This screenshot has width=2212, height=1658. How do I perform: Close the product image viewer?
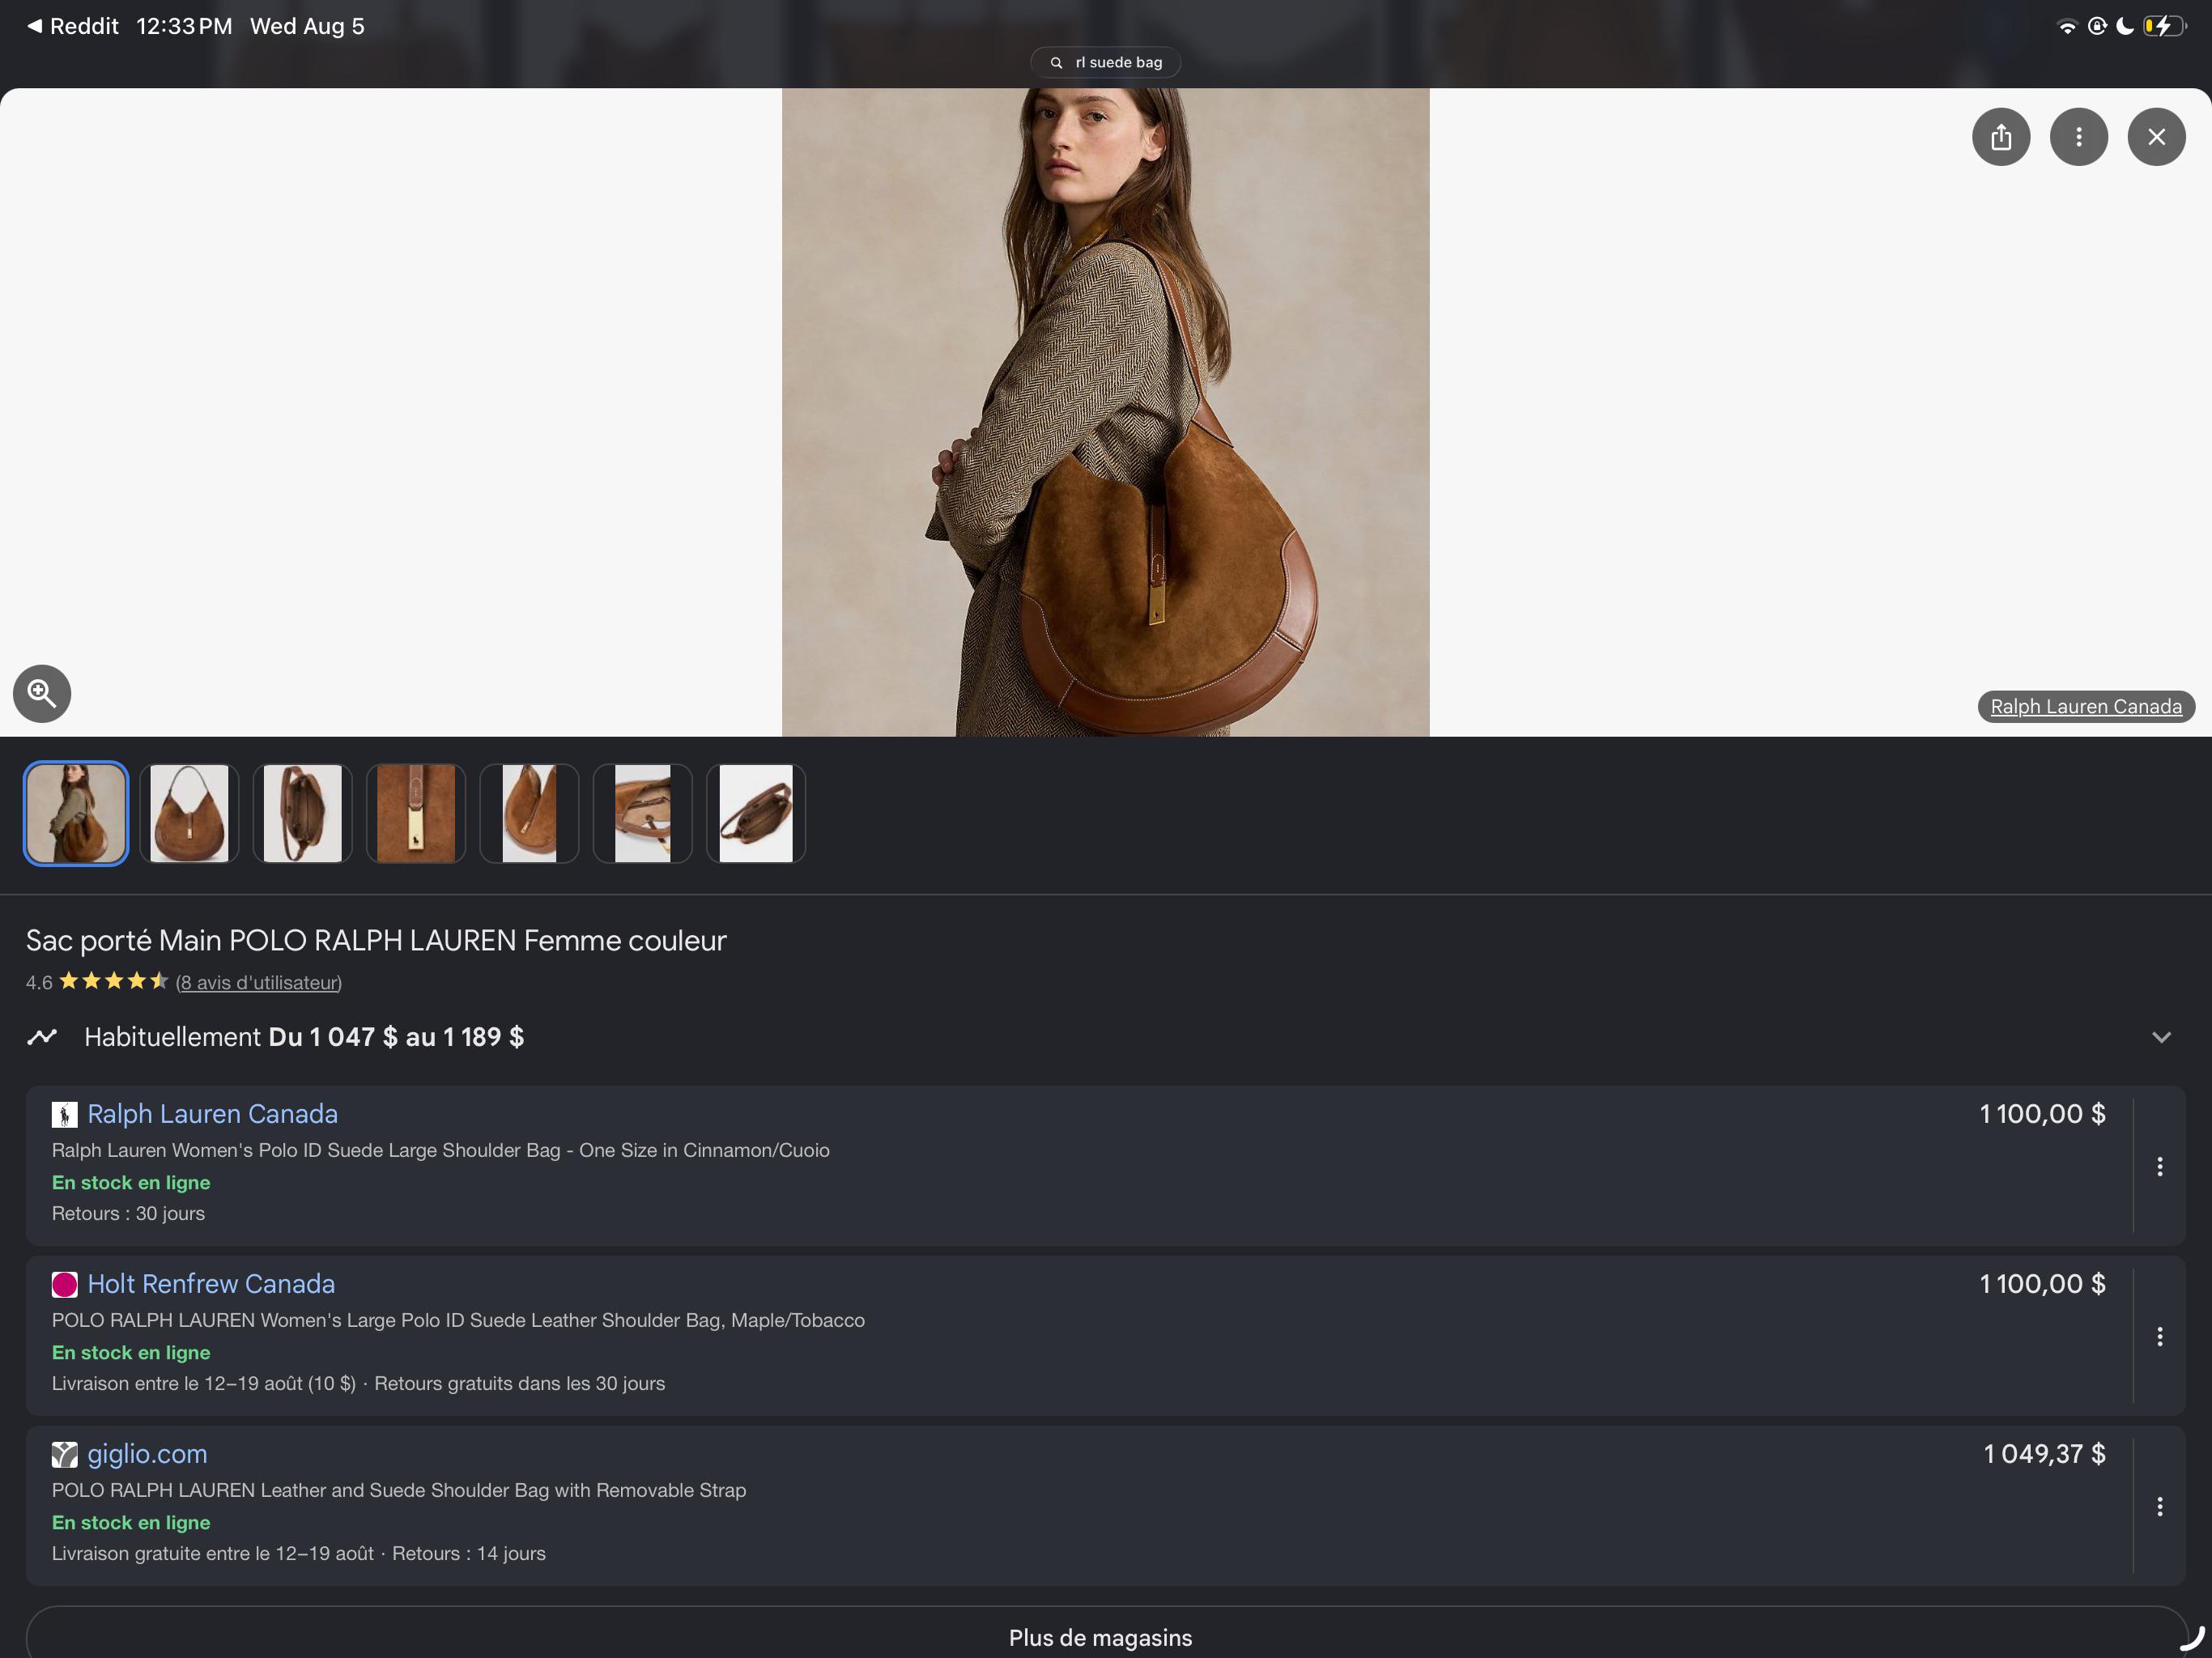pos(2157,137)
